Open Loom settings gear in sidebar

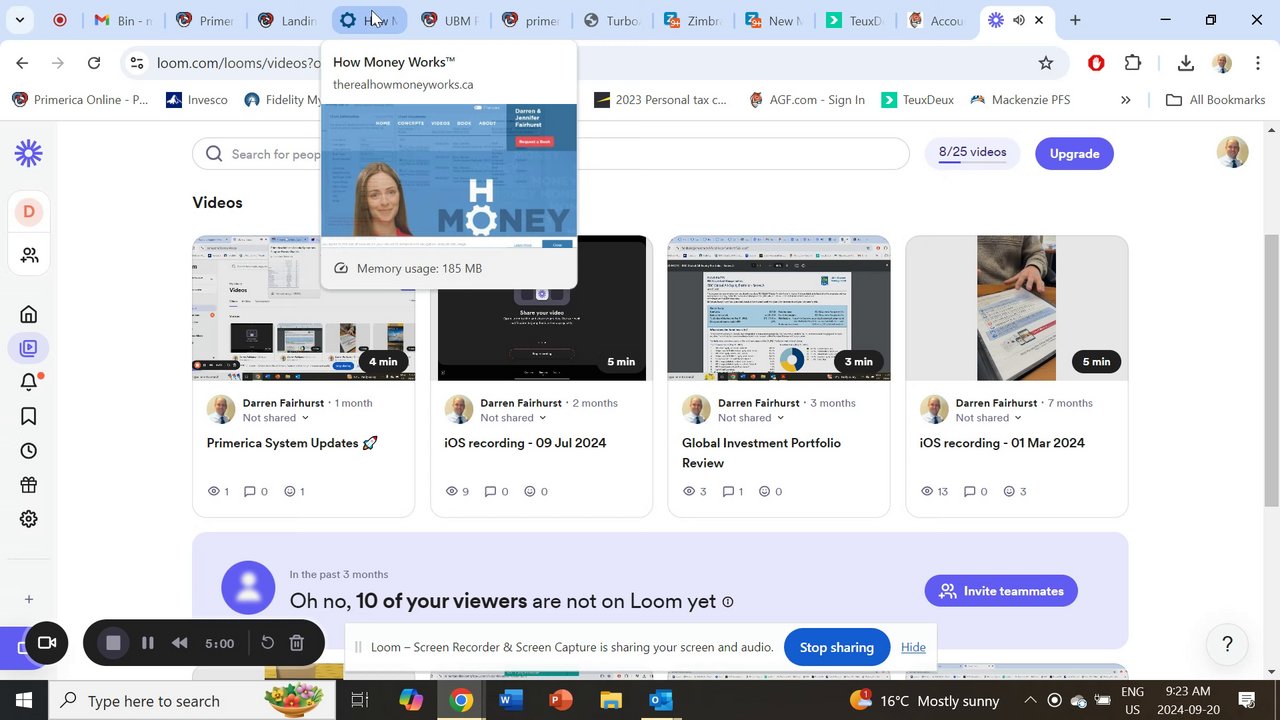pos(29,519)
